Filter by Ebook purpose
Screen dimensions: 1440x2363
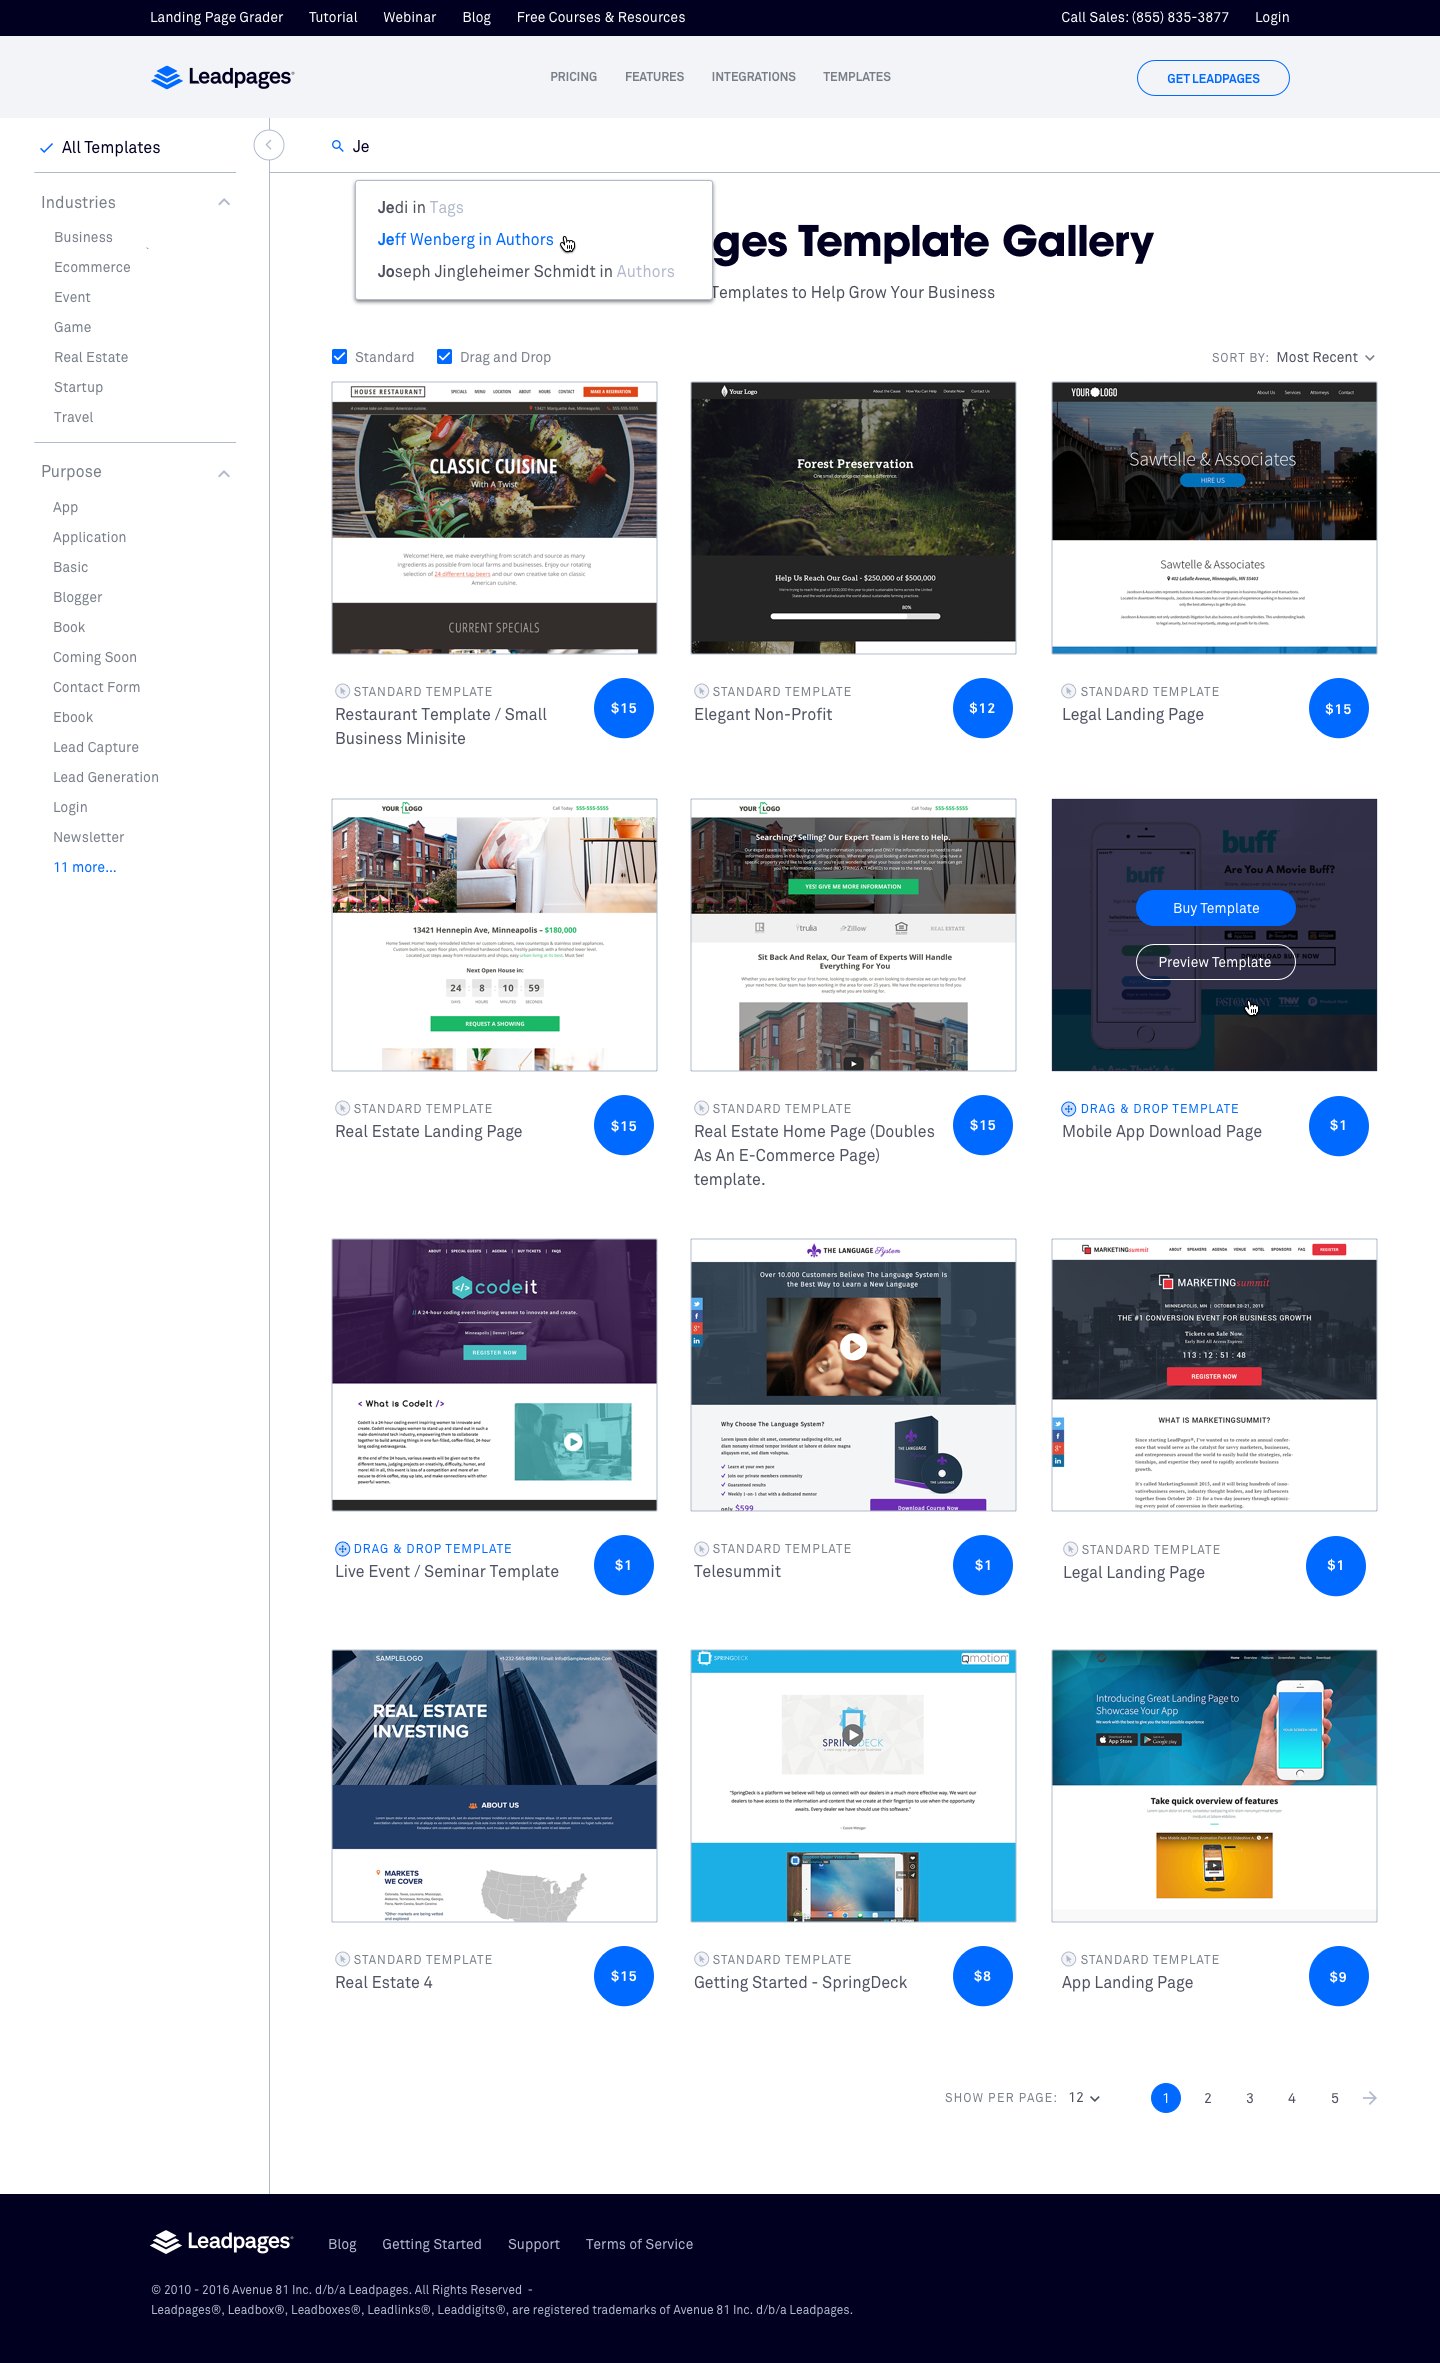73,717
